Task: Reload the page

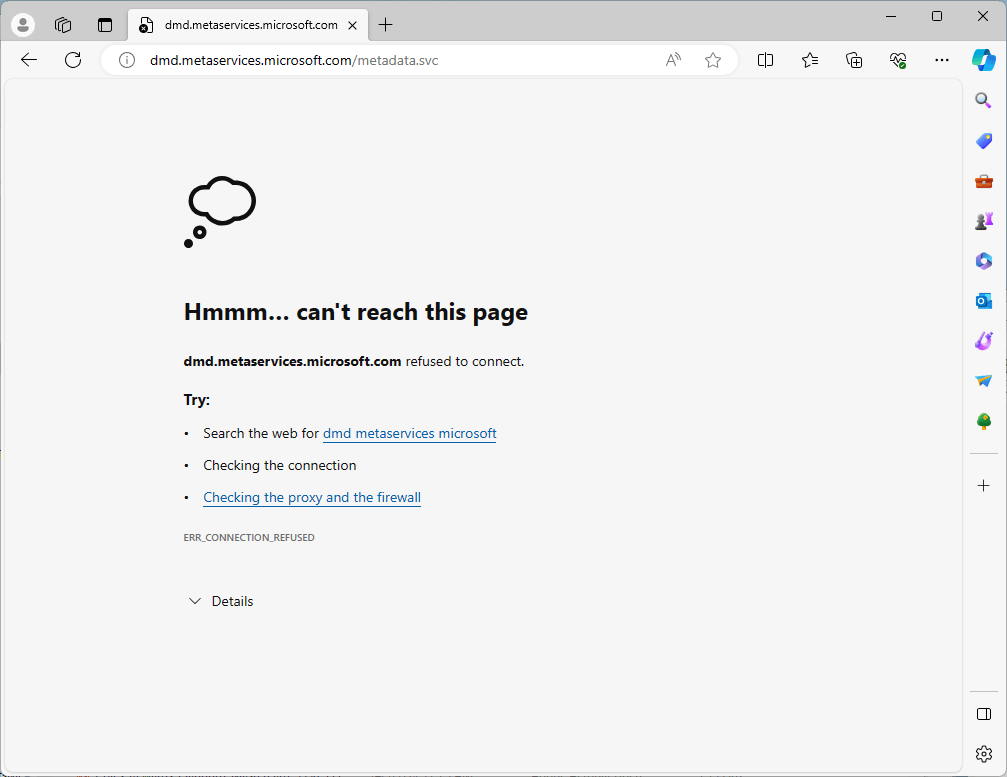Action: click(x=73, y=60)
